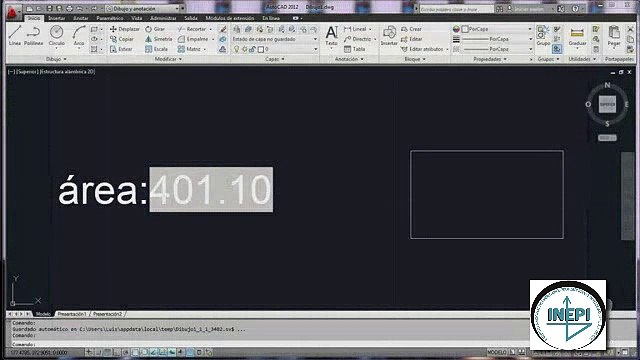Screen dimensions: 640x360
Task: Open the Insertar ribbon tab
Action: 56,18
